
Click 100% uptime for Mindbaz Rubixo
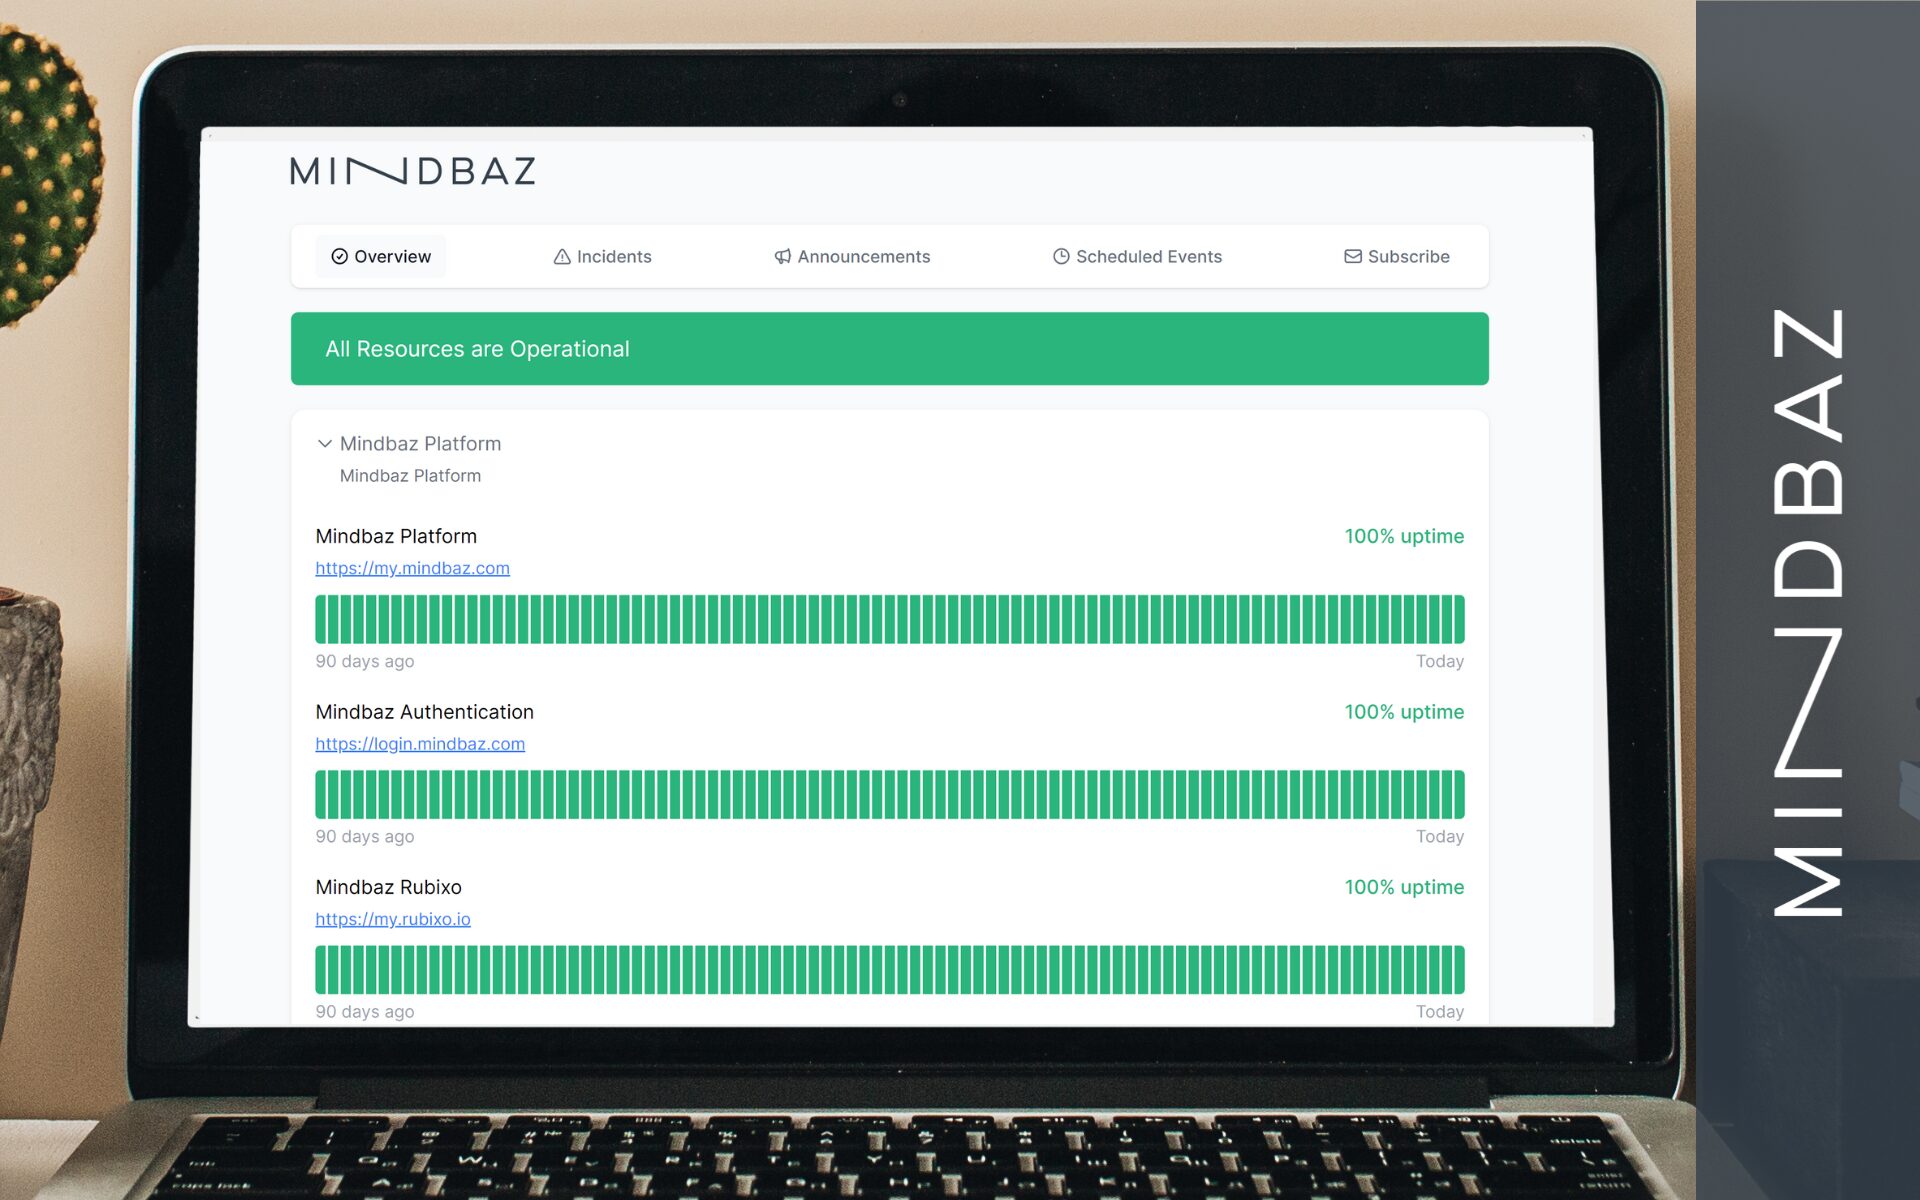[x=1404, y=887]
